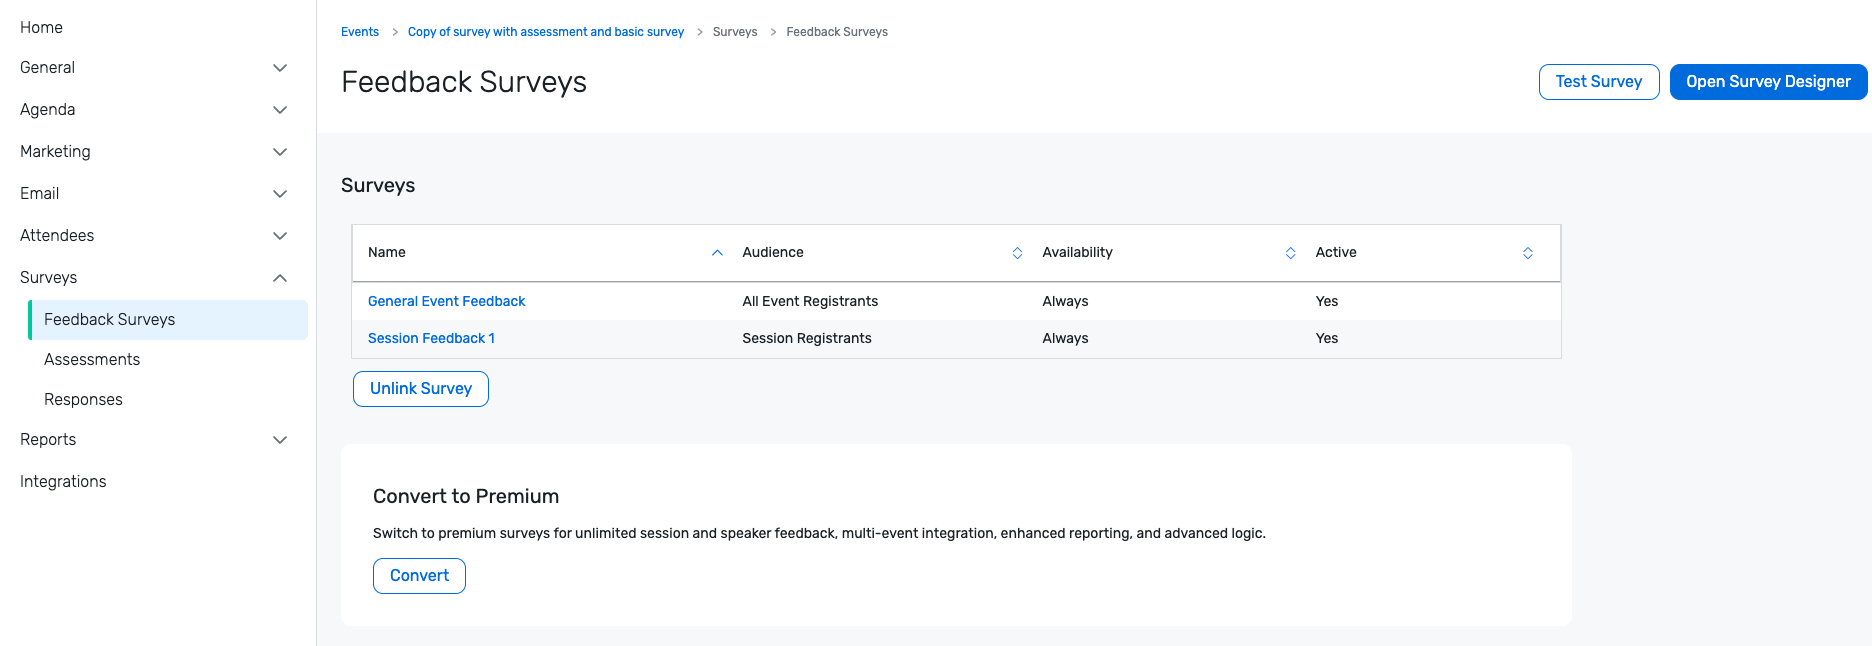Click Session Registrants cell
This screenshot has width=1872, height=646.
(x=807, y=338)
